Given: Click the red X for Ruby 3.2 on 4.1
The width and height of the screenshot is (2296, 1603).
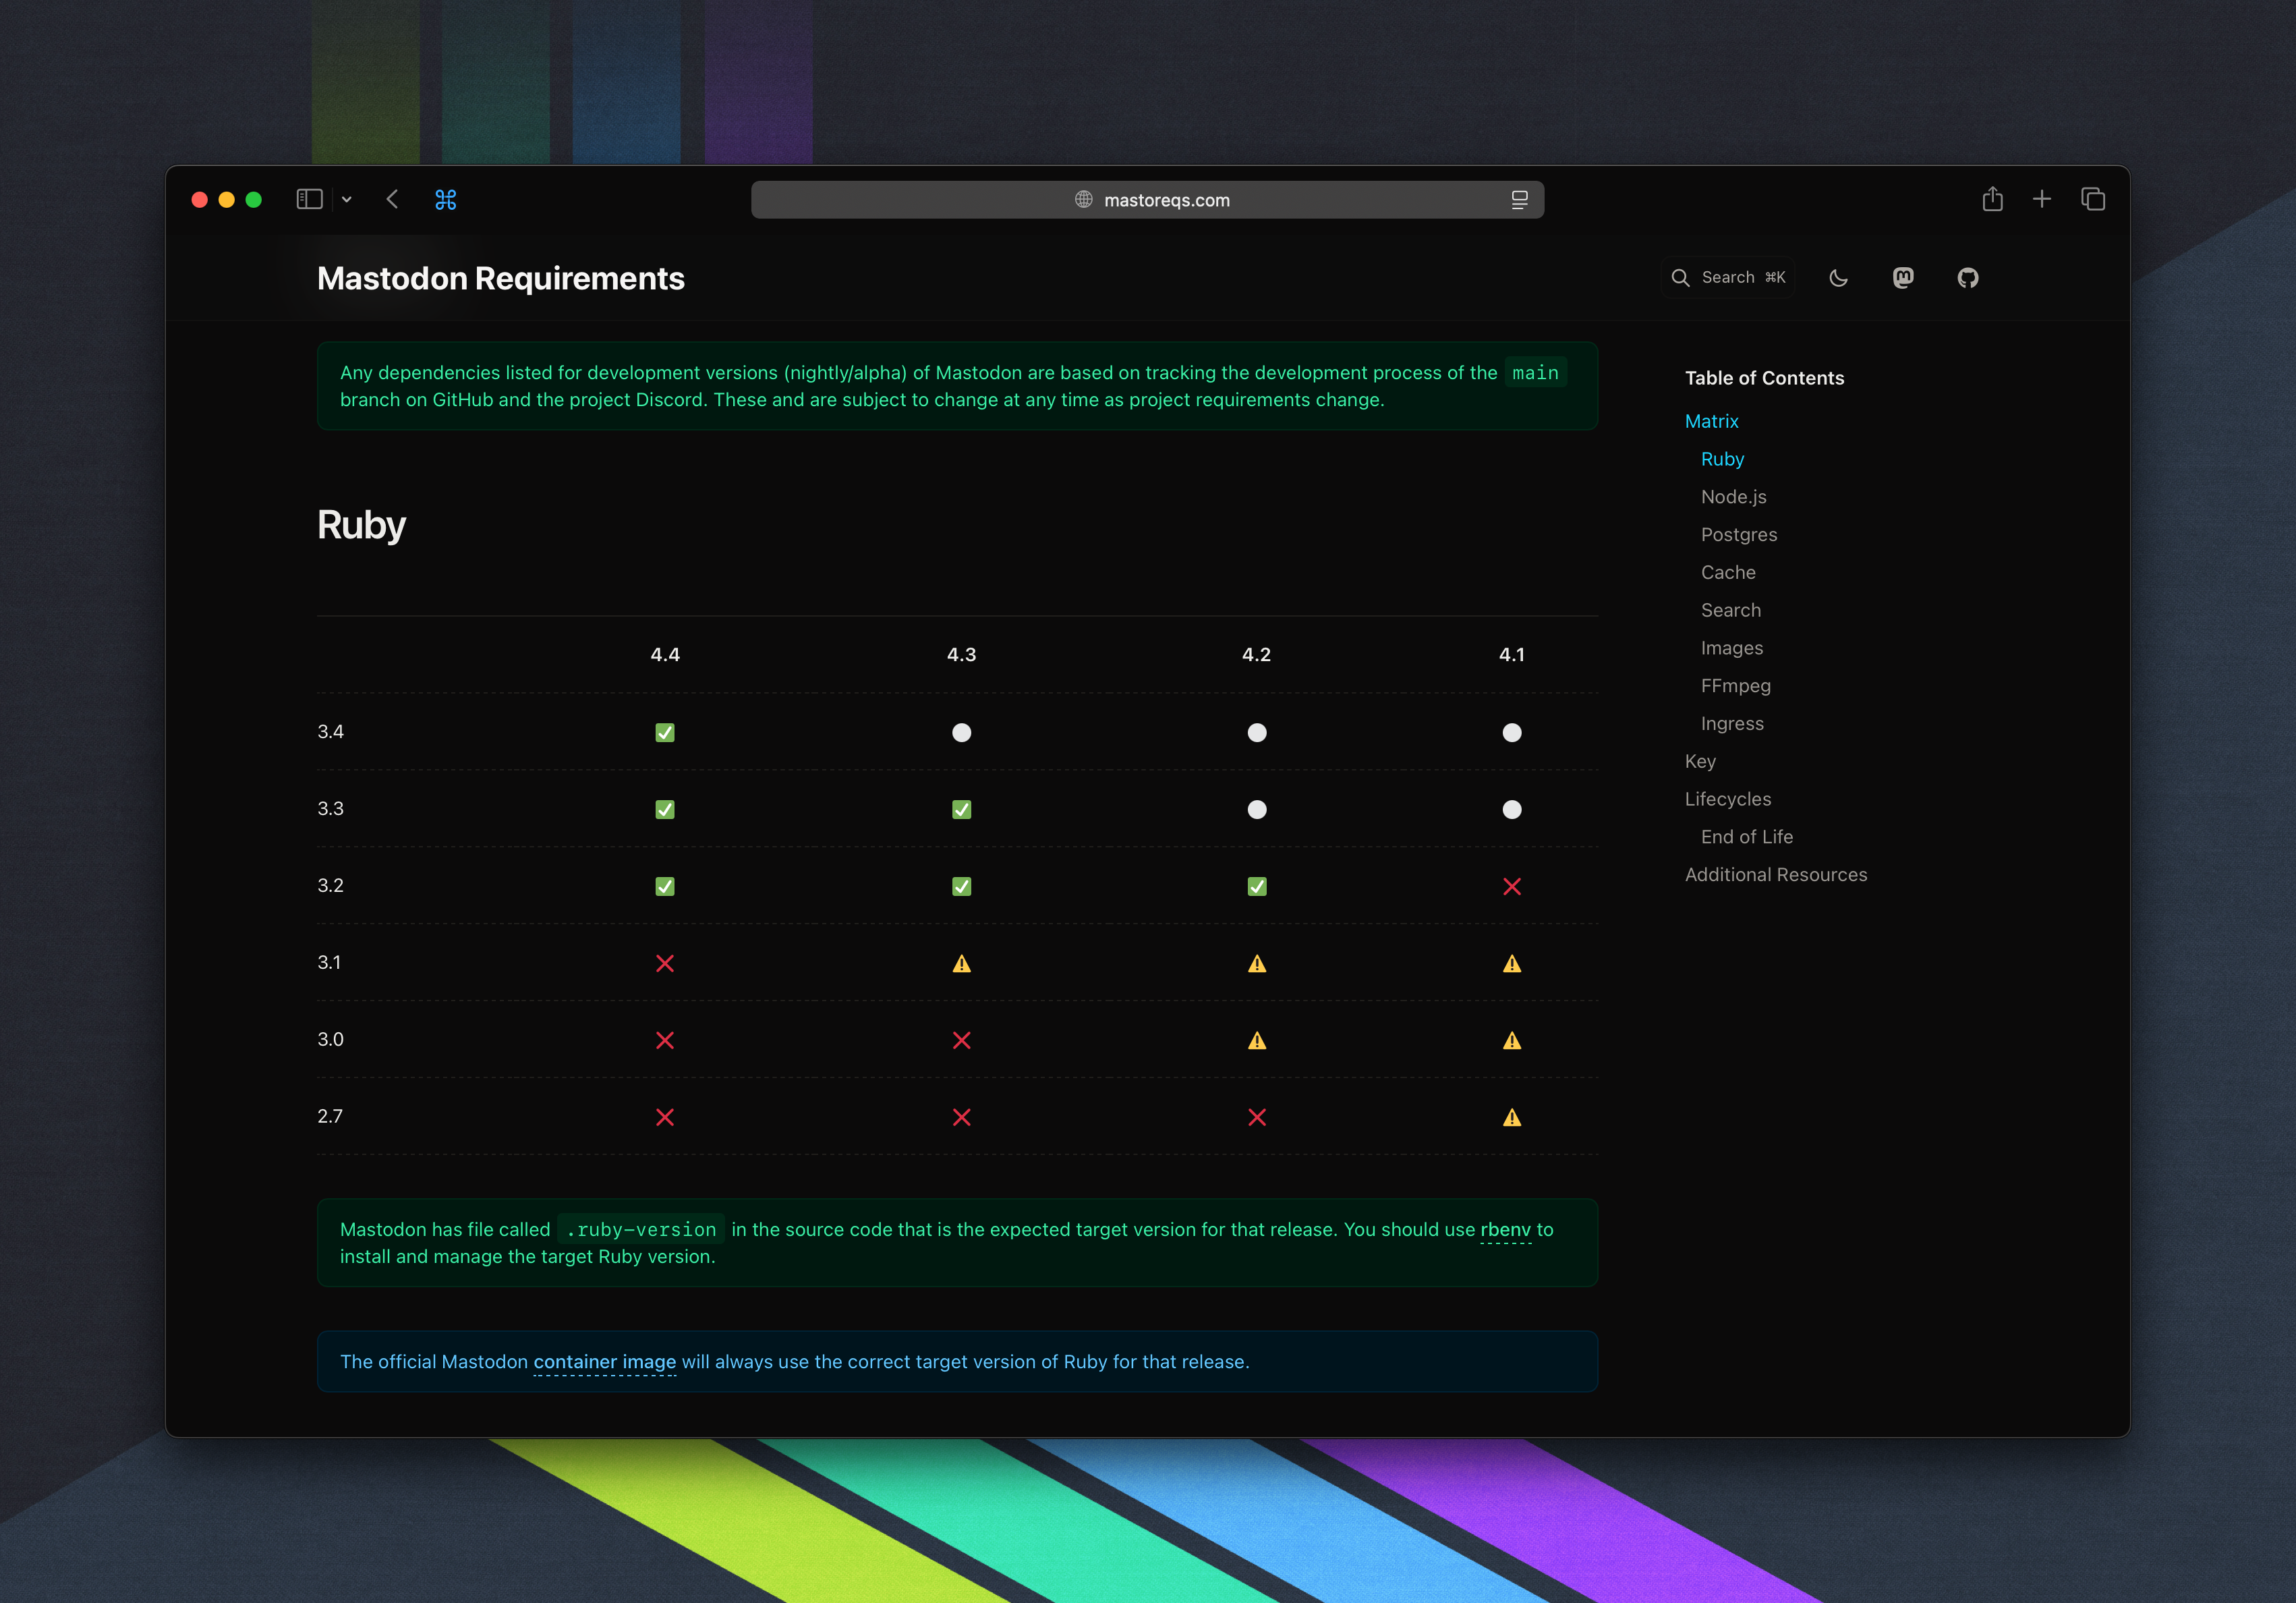Looking at the screenshot, I should tap(1512, 887).
